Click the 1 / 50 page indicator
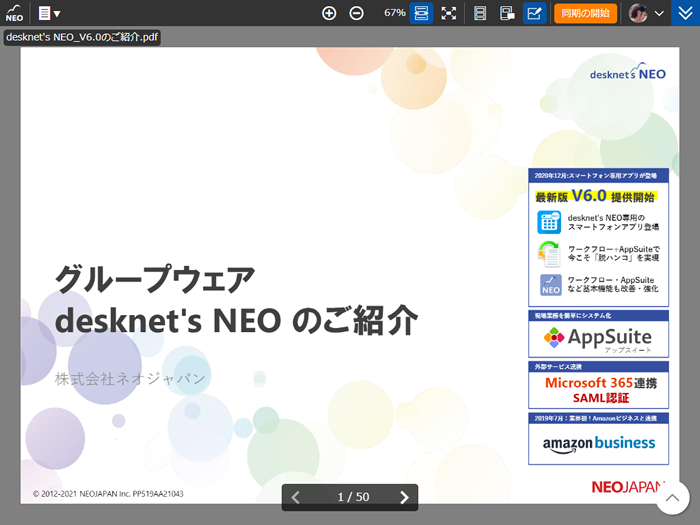Screen dimensions: 700x525 click(x=353, y=497)
